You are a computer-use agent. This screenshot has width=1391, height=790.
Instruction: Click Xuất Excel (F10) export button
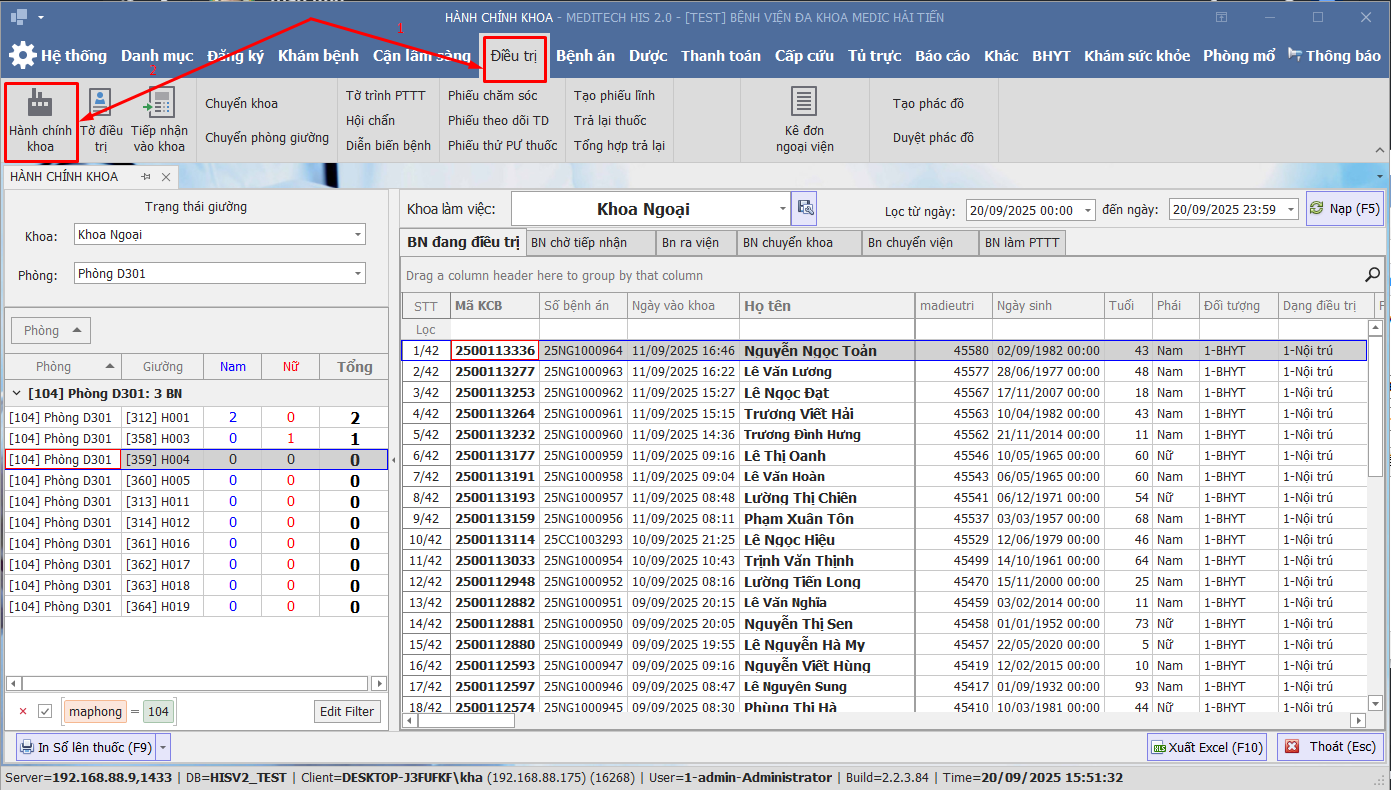pos(1207,747)
